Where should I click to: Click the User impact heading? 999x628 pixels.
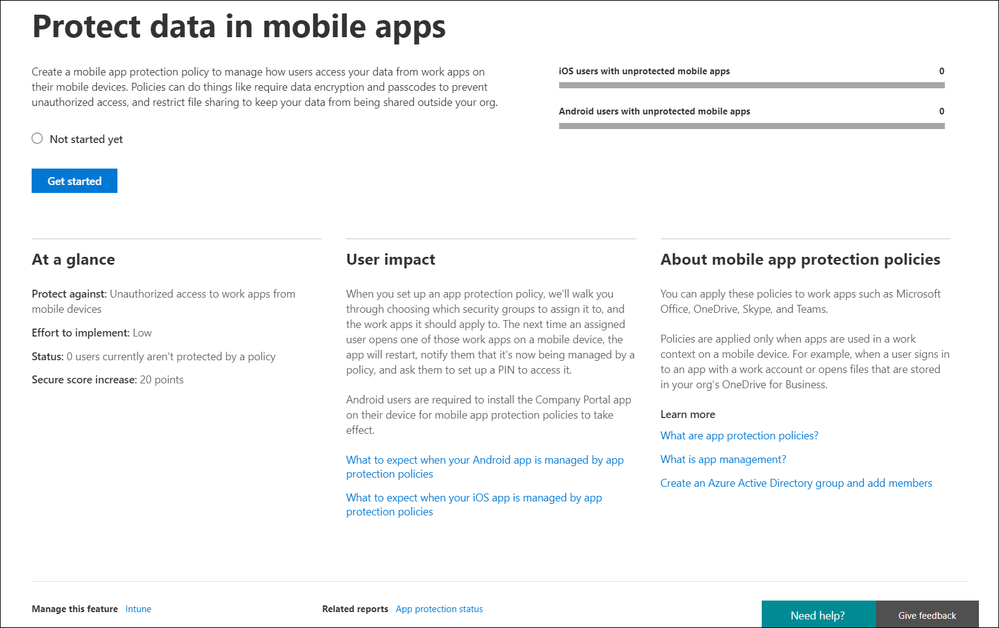pyautogui.click(x=391, y=259)
